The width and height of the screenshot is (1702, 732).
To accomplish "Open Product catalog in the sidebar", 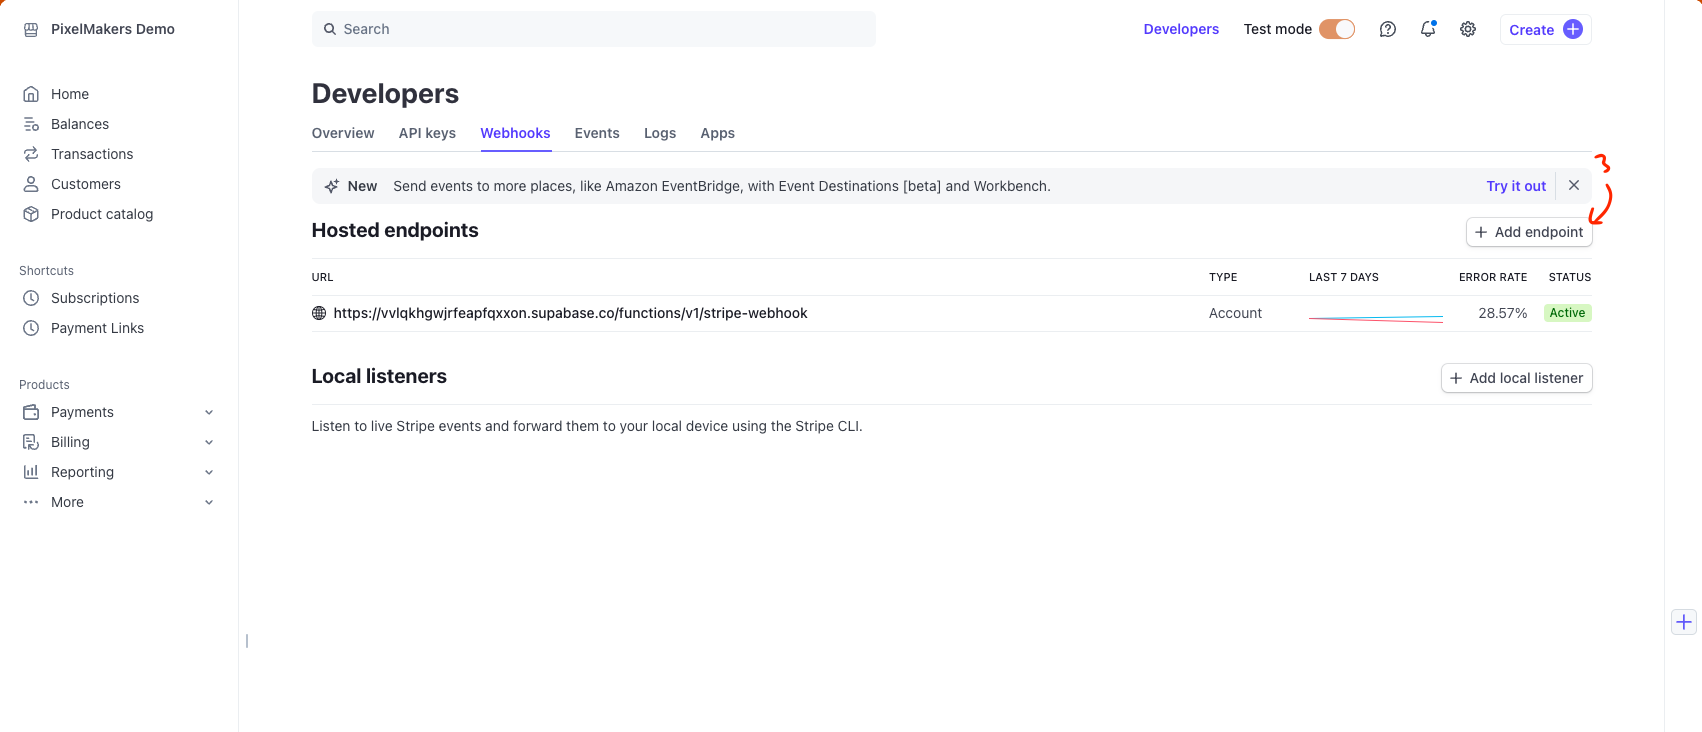I will 102,214.
